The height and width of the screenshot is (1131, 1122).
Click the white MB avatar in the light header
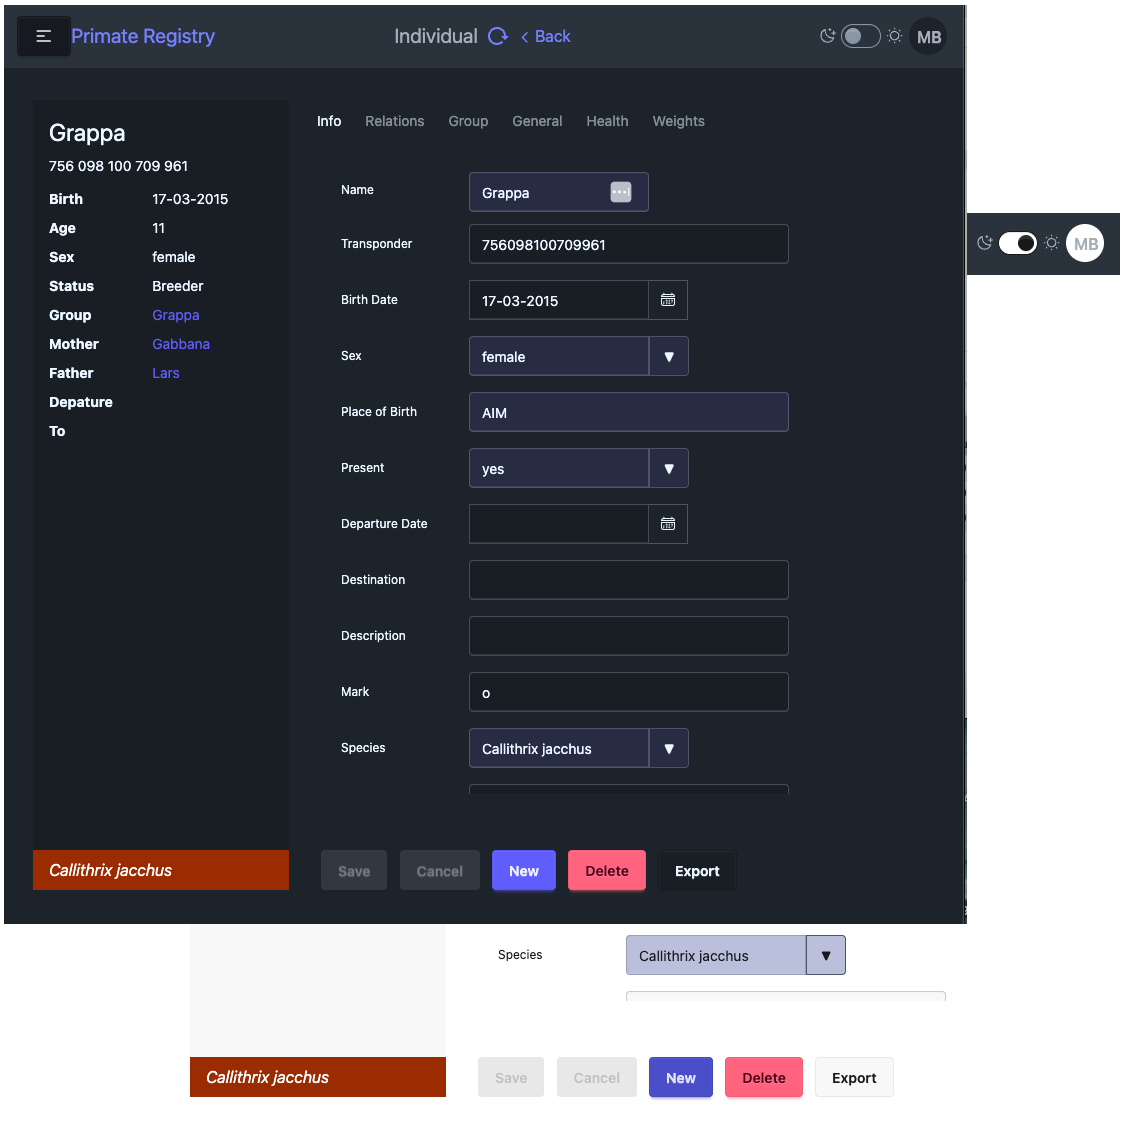1085,244
